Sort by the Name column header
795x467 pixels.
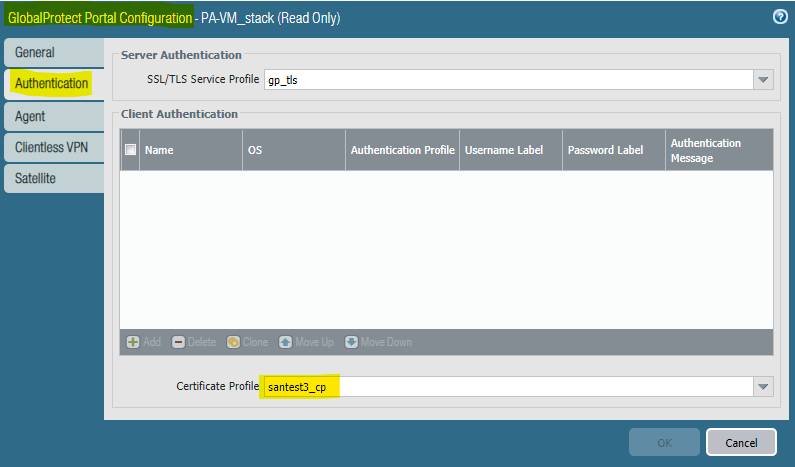pos(190,150)
